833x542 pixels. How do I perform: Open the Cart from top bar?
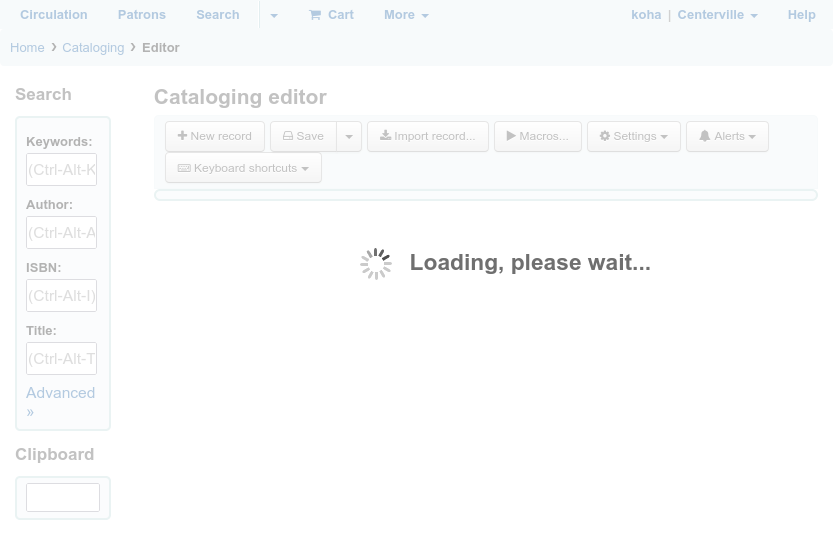point(331,15)
